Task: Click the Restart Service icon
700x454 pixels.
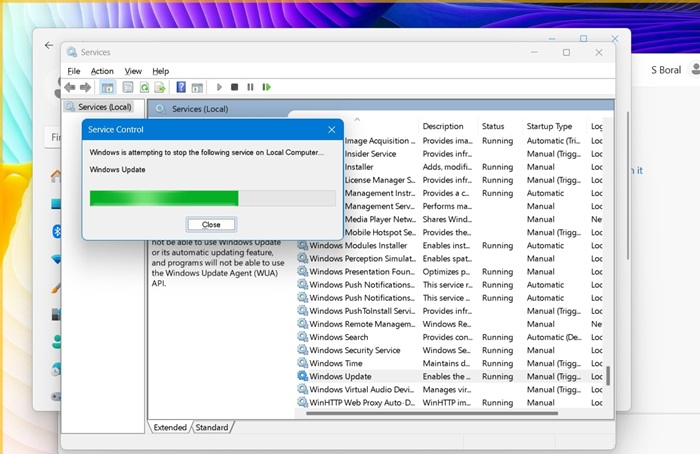Action: [x=267, y=87]
